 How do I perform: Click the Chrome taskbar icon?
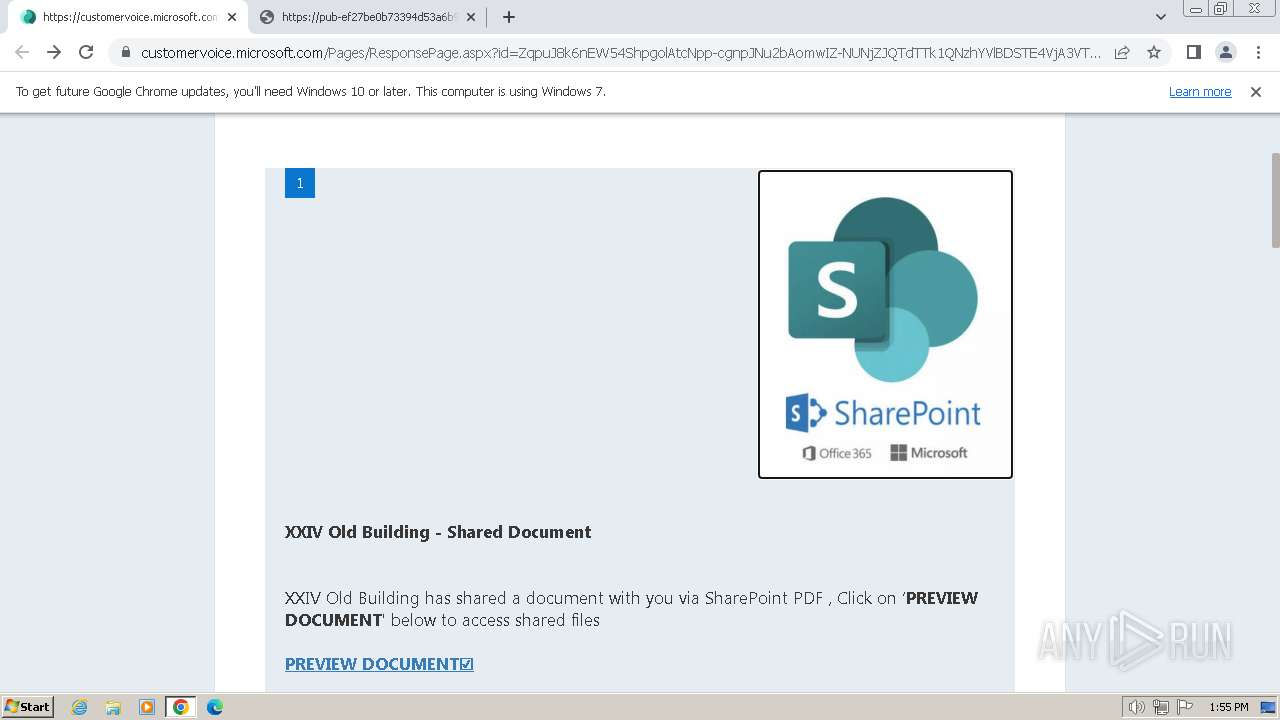pyautogui.click(x=181, y=707)
